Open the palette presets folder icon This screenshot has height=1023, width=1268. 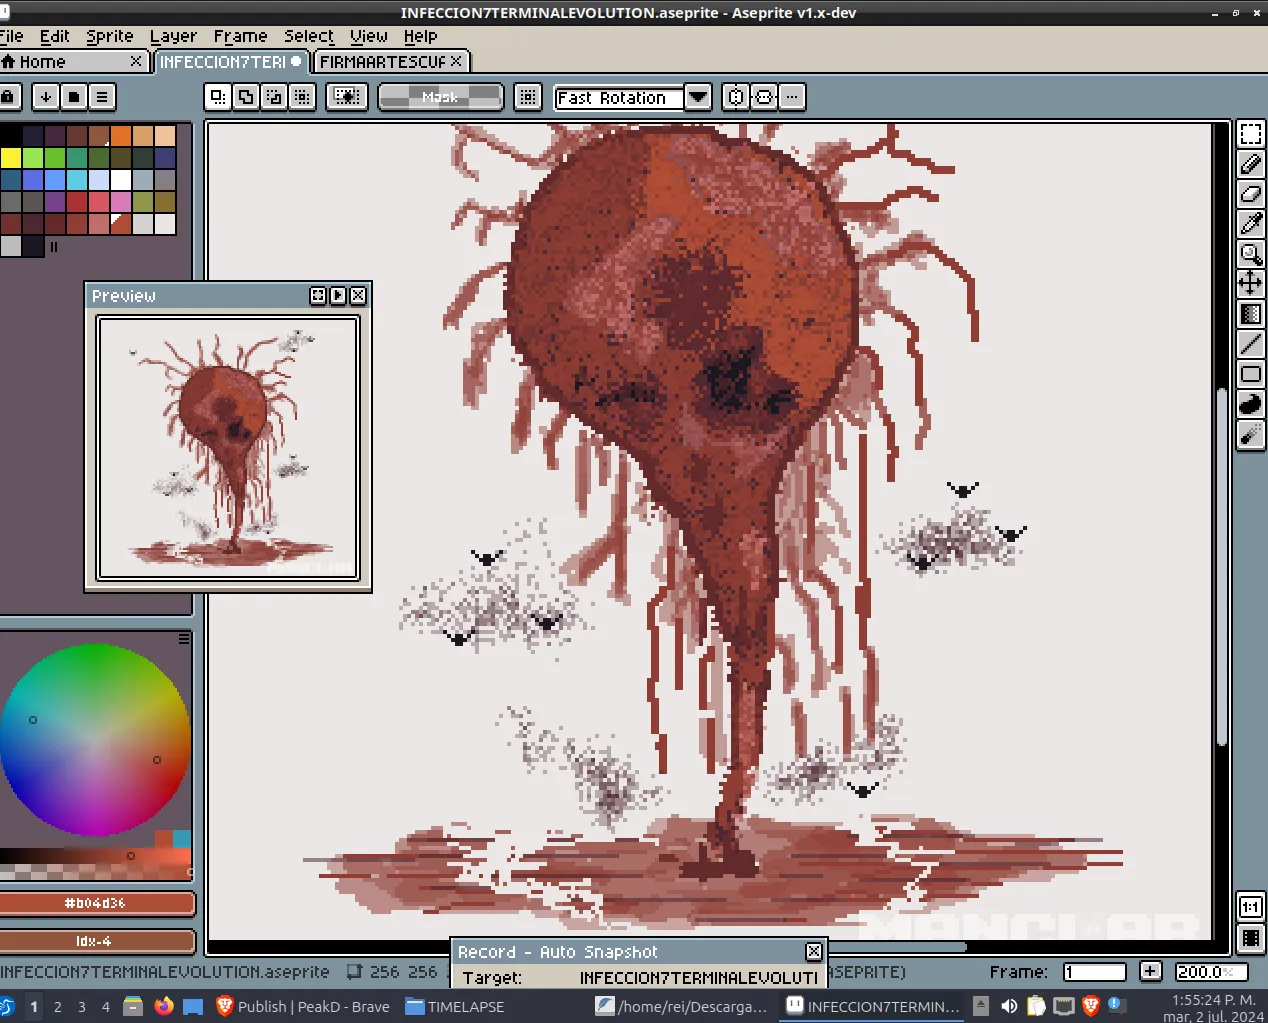pos(73,97)
